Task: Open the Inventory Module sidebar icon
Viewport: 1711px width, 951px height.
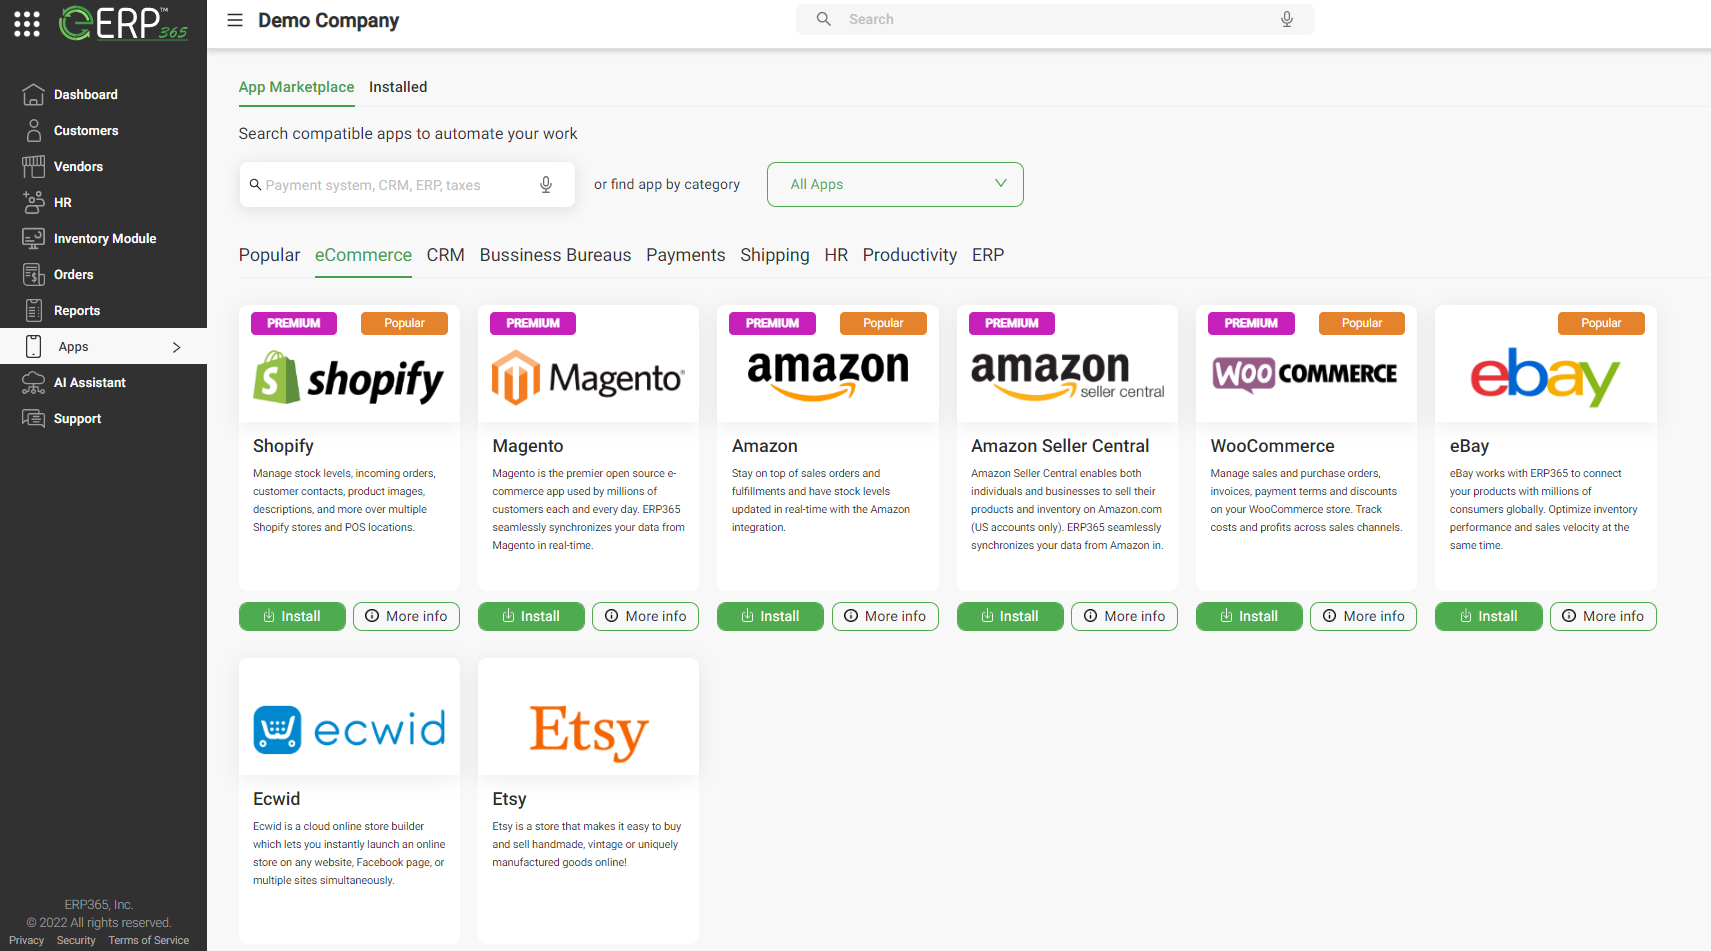Action: (x=33, y=239)
